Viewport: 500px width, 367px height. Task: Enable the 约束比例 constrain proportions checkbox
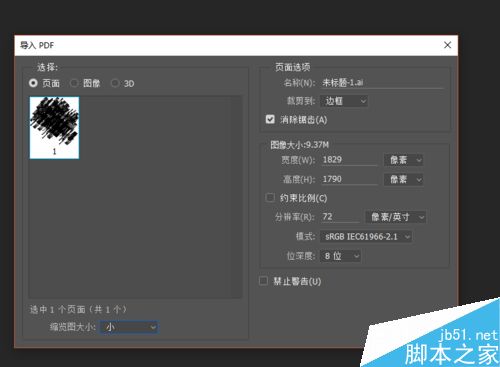[270, 198]
